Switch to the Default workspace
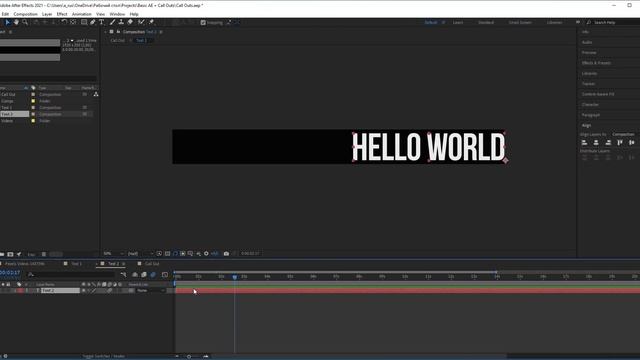The image size is (640, 360). click(x=431, y=22)
